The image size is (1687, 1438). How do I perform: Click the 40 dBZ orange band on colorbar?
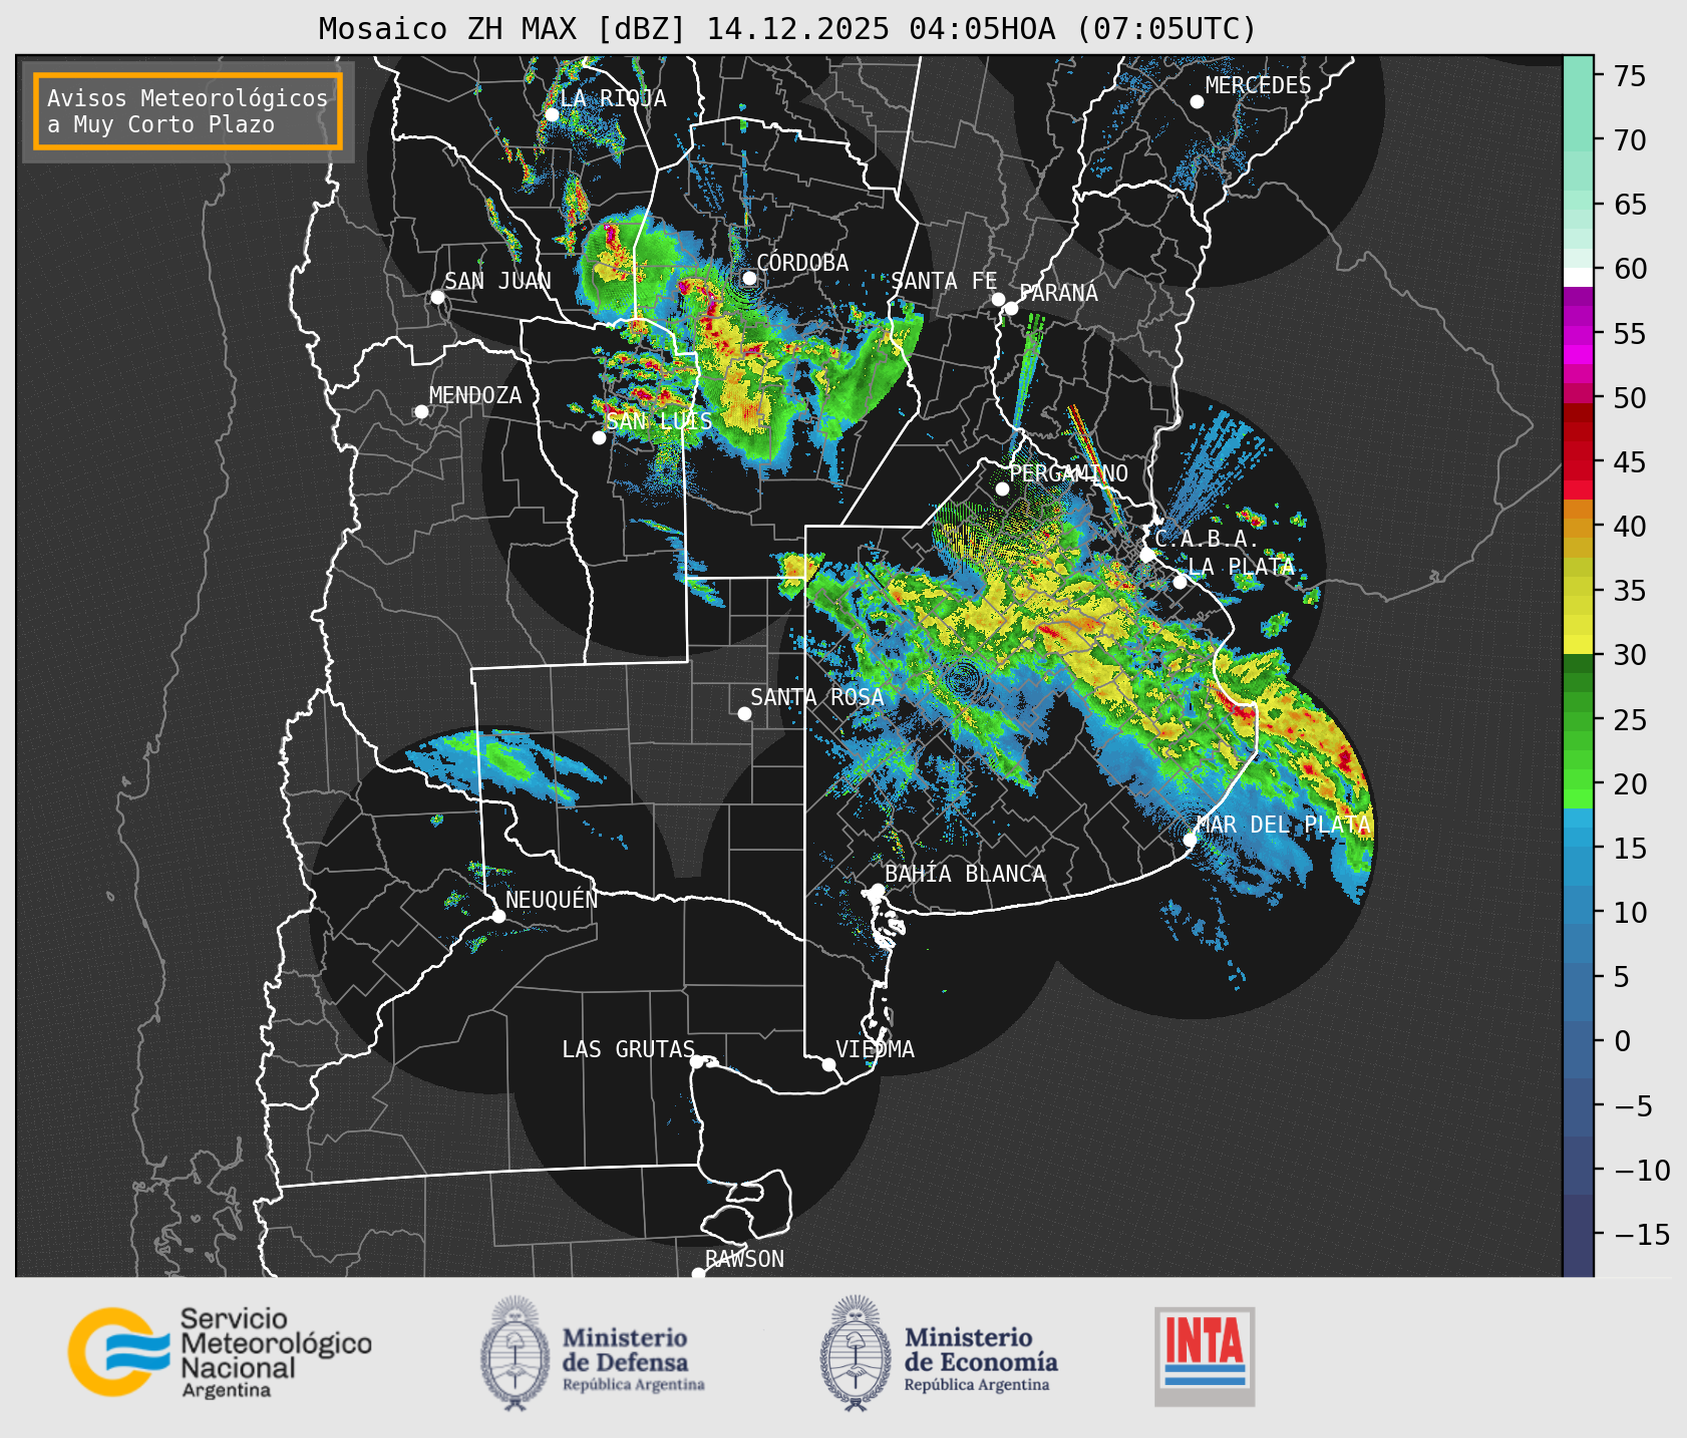tap(1578, 526)
